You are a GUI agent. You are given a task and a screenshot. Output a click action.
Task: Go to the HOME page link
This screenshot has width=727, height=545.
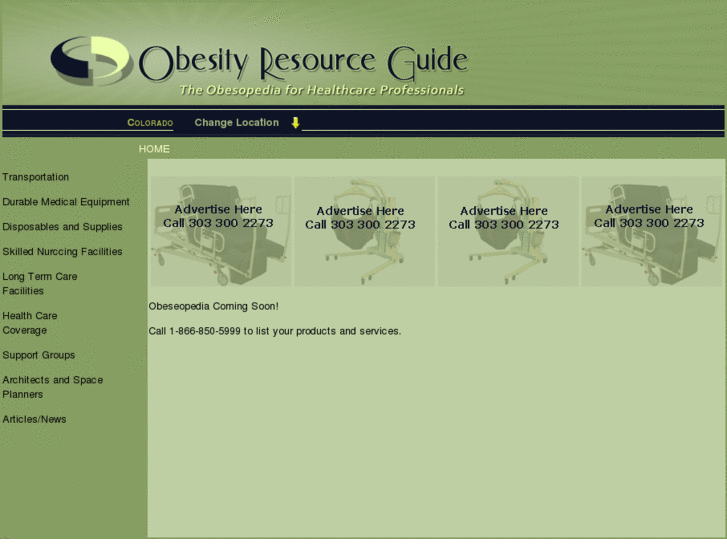click(x=154, y=149)
